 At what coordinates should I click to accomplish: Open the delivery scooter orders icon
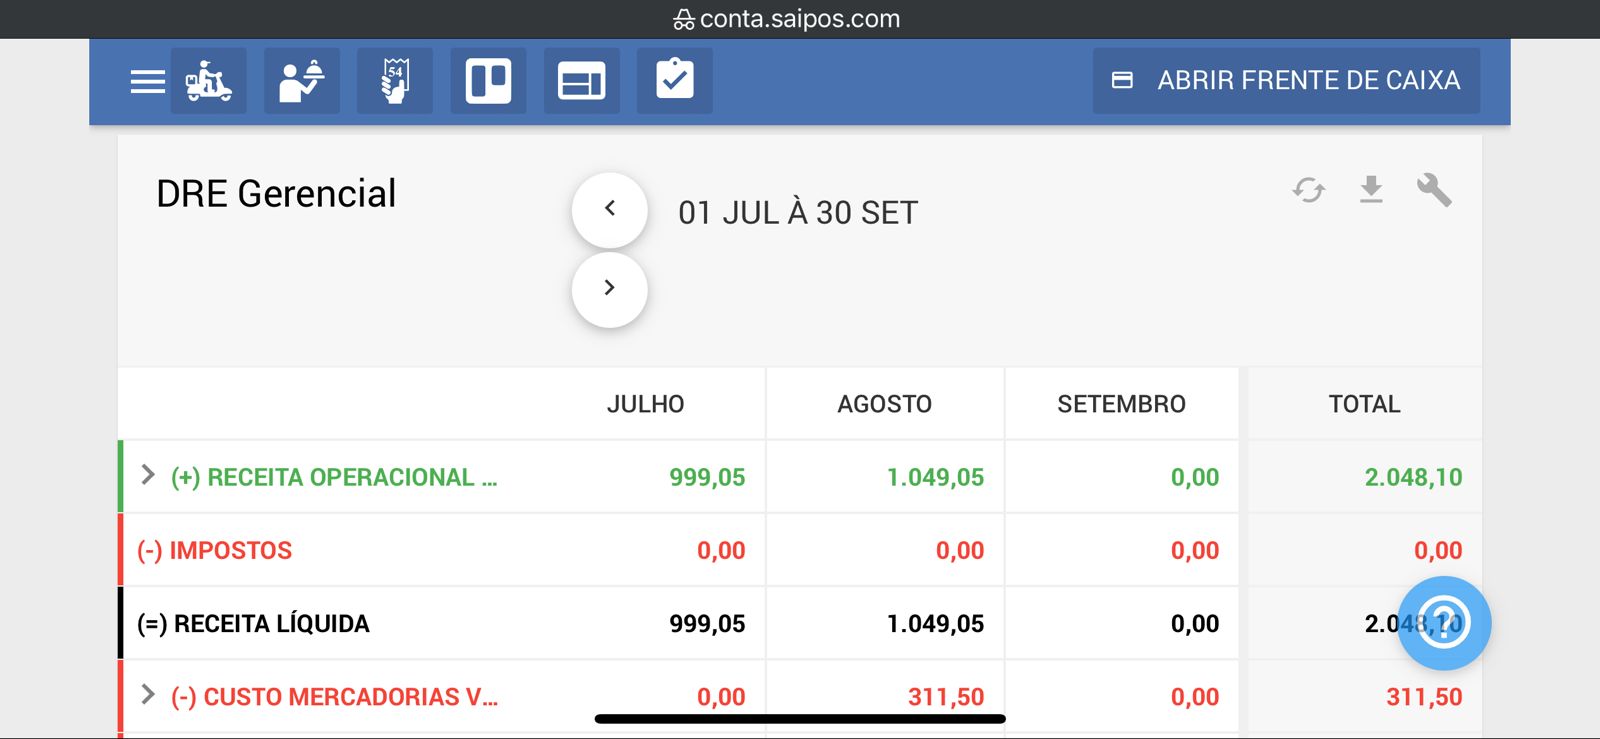208,81
